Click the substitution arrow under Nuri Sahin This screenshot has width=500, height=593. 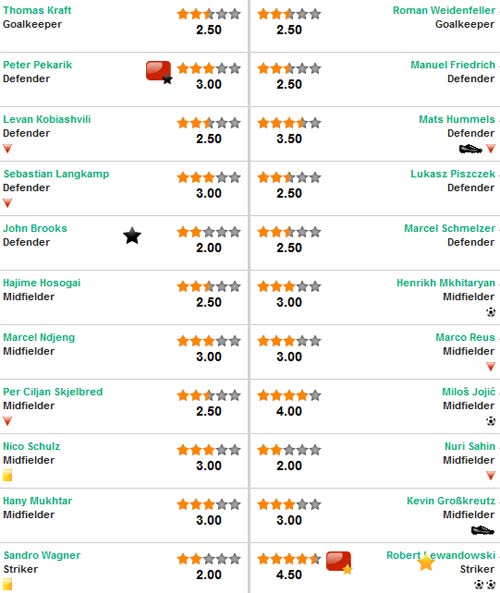point(491,475)
